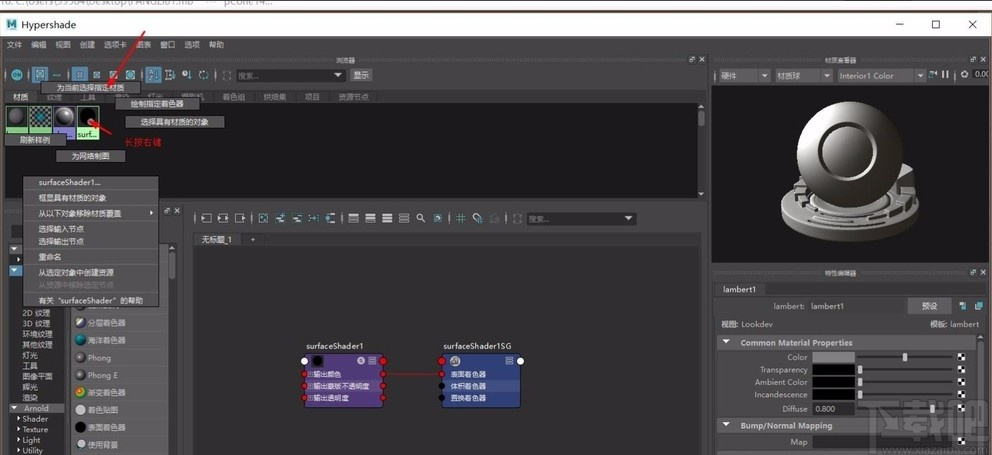Set nodes to connected view mode icon
992x455 pixels.
[370, 218]
